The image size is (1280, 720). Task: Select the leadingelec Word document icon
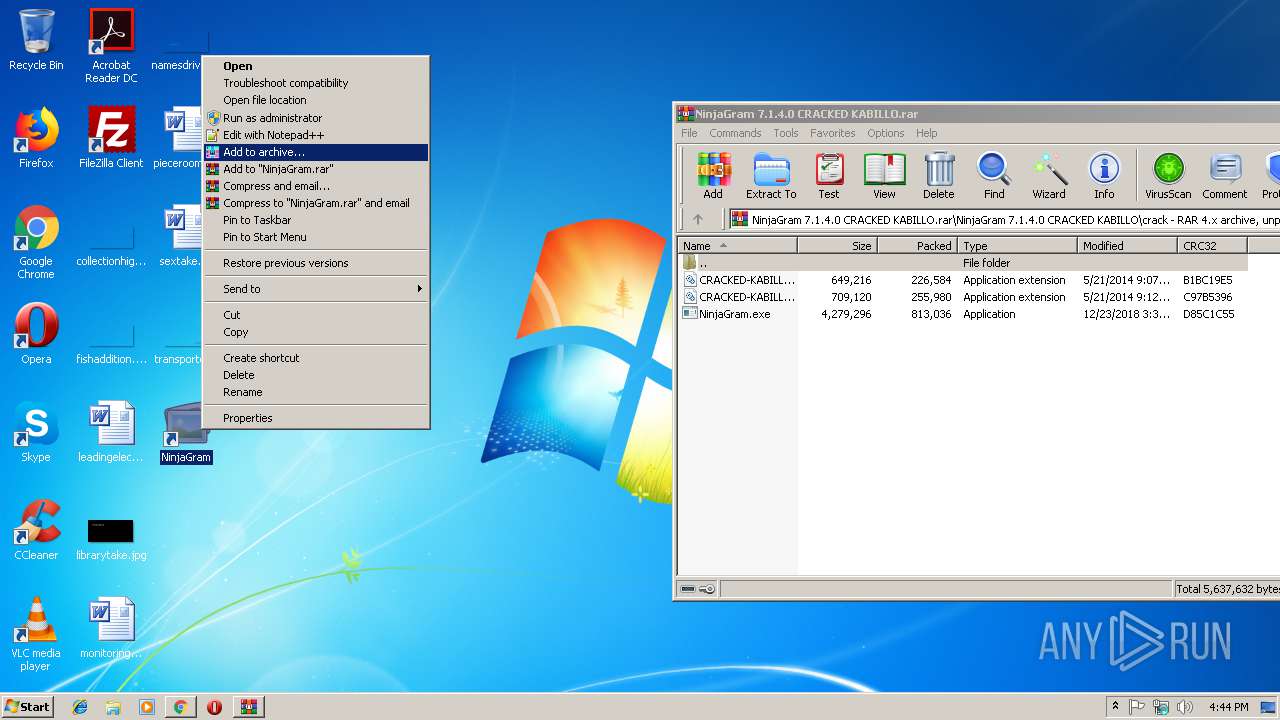tap(111, 432)
